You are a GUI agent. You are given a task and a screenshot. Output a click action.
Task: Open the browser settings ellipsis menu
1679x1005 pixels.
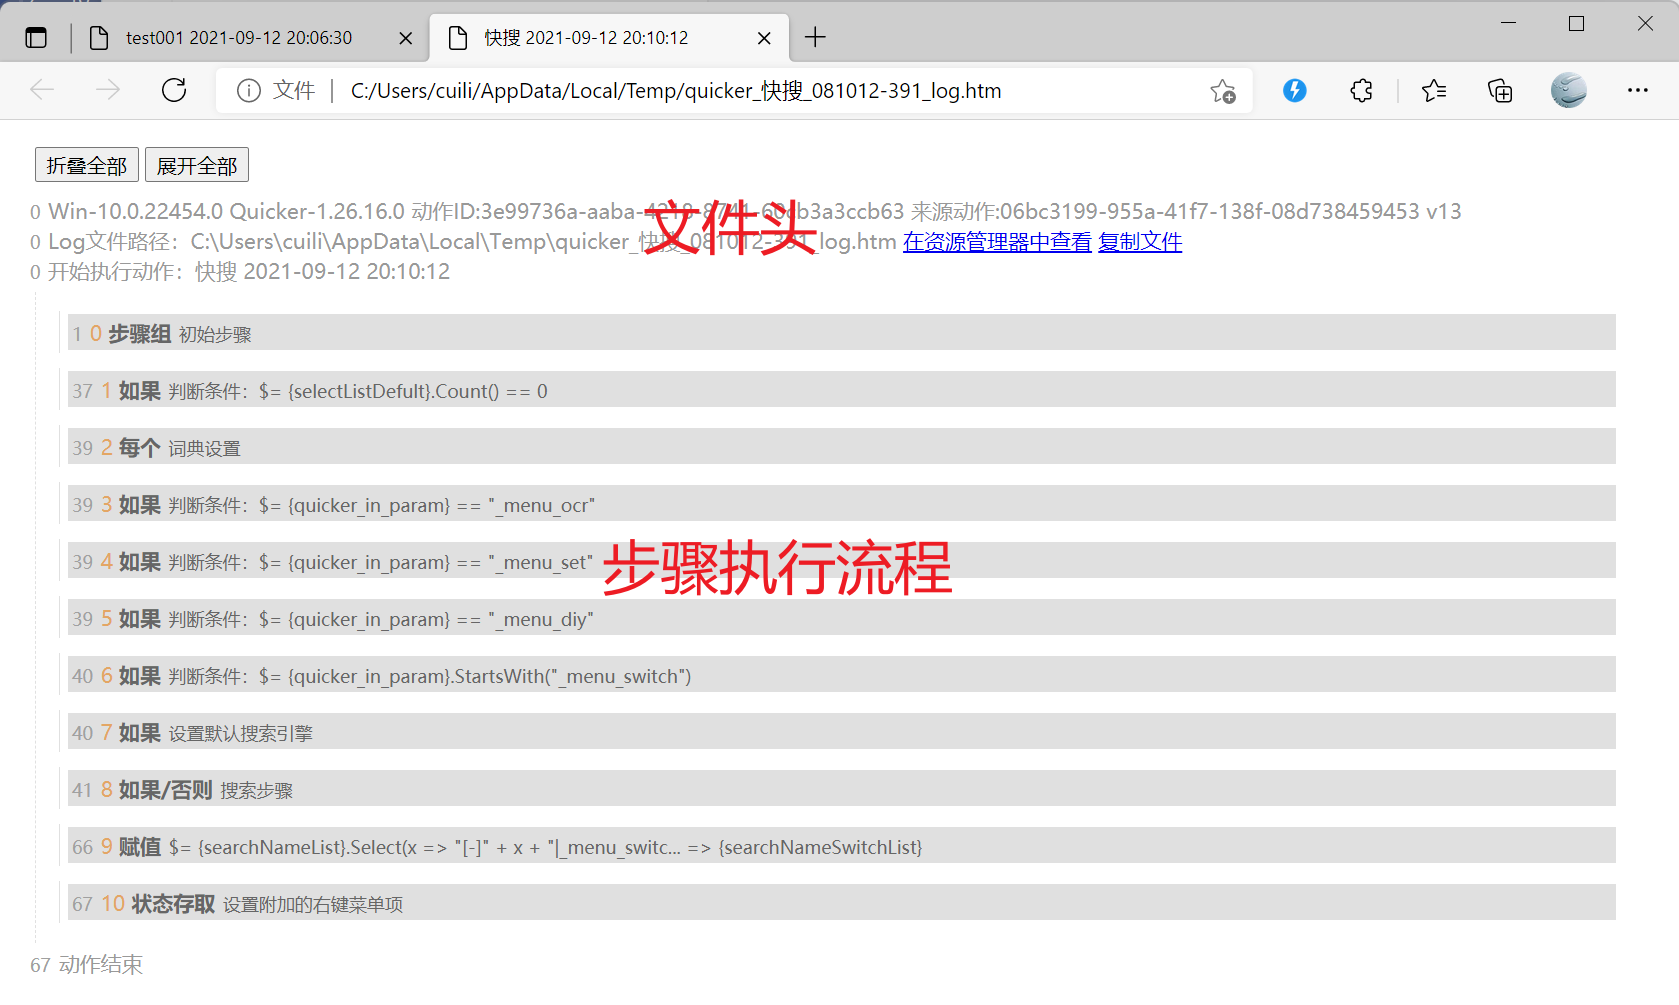1637,90
